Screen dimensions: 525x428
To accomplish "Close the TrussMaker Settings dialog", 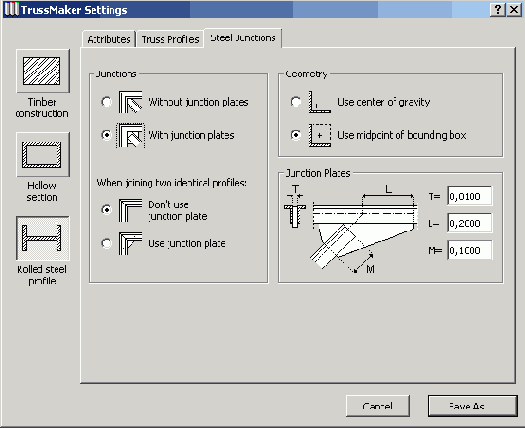I will tap(514, 9).
